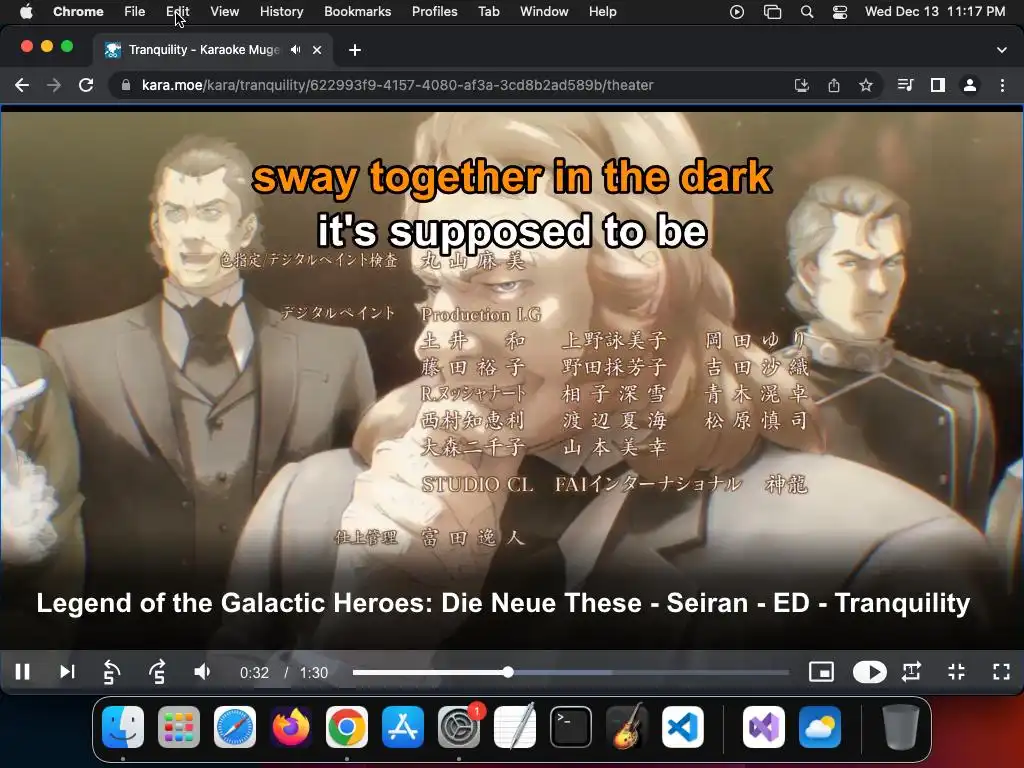The height and width of the screenshot is (768, 1024).
Task: Click the progress bar playhead knob
Action: point(508,672)
